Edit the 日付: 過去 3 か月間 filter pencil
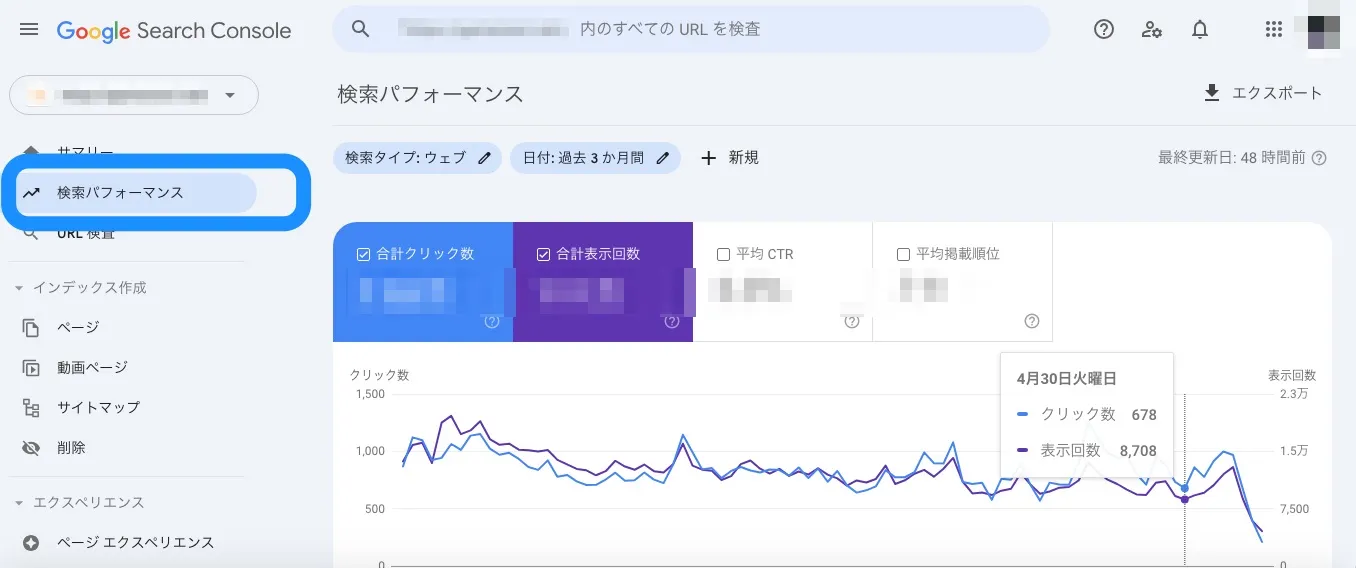This screenshot has height=568, width=1356. tap(663, 158)
